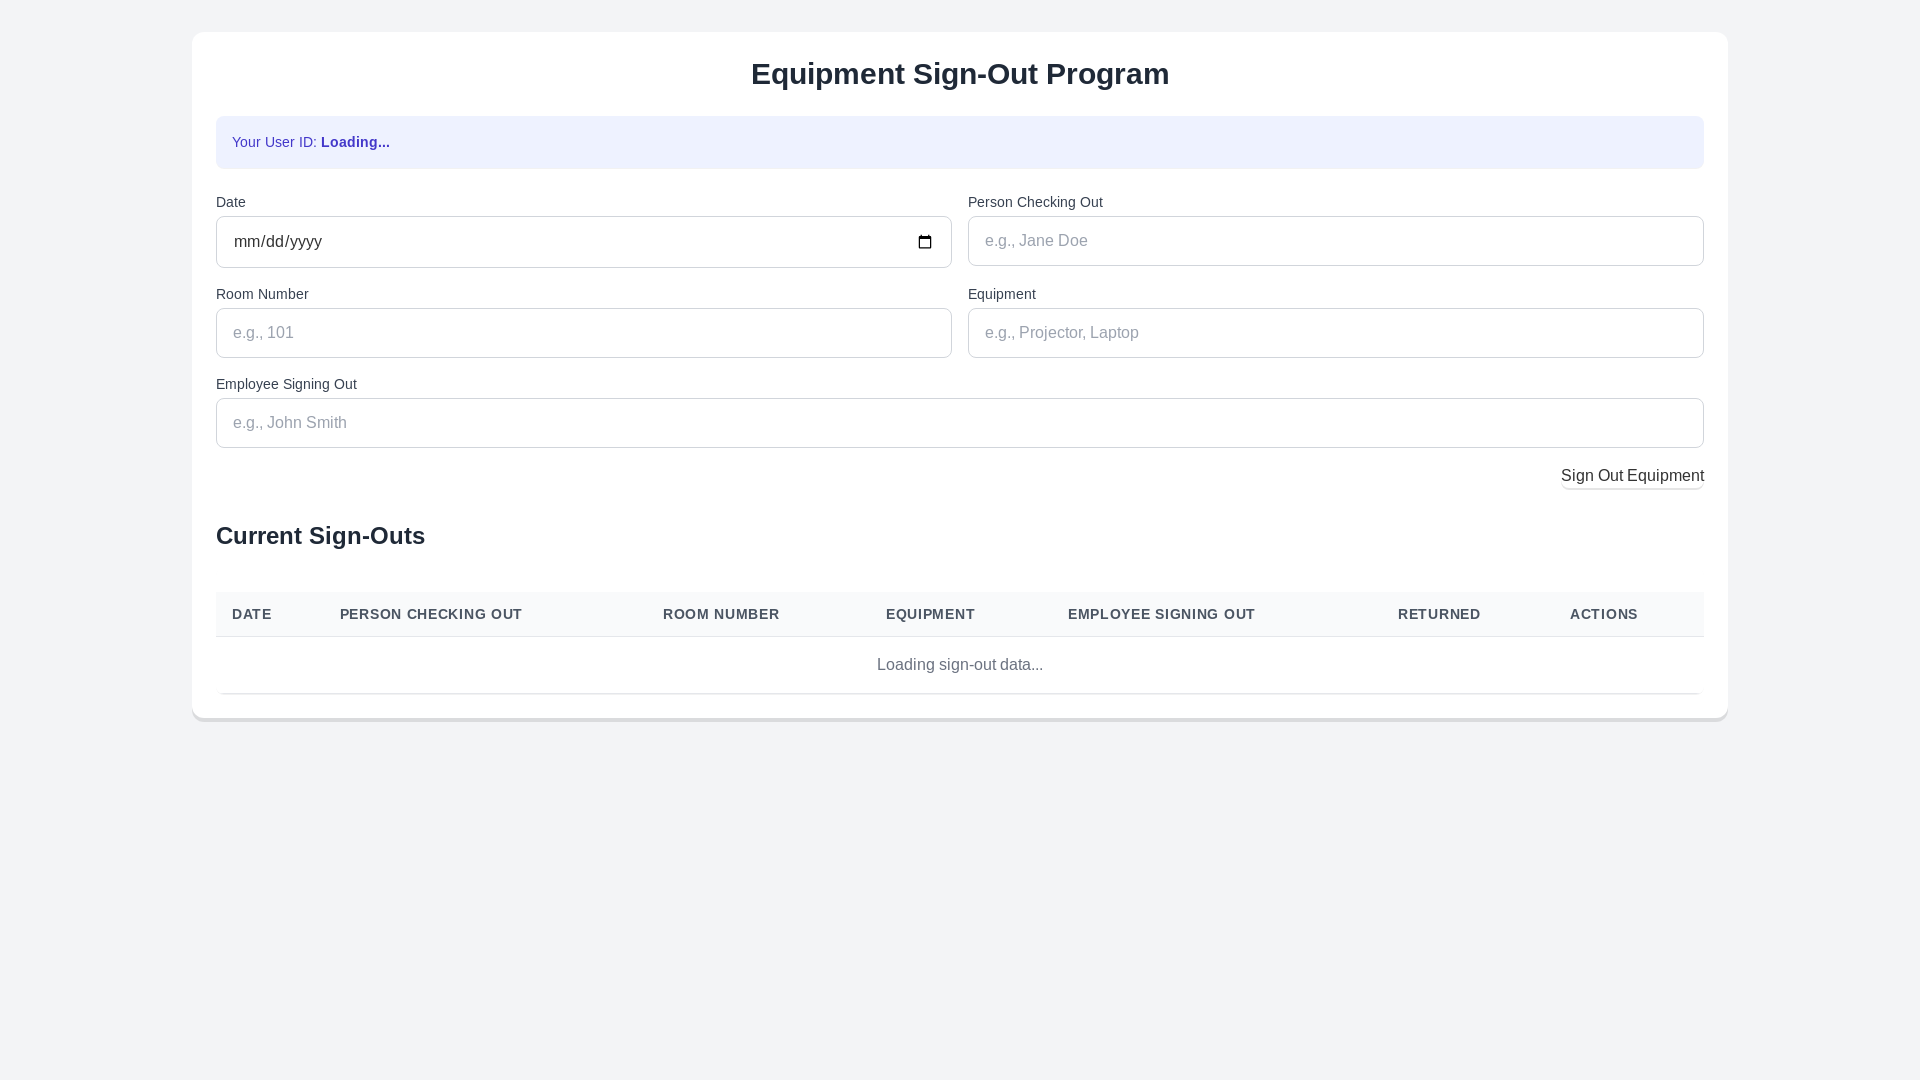Image resolution: width=1920 pixels, height=1080 pixels.
Task: Click the 'Loading sign-out data...' message
Action: (960, 665)
